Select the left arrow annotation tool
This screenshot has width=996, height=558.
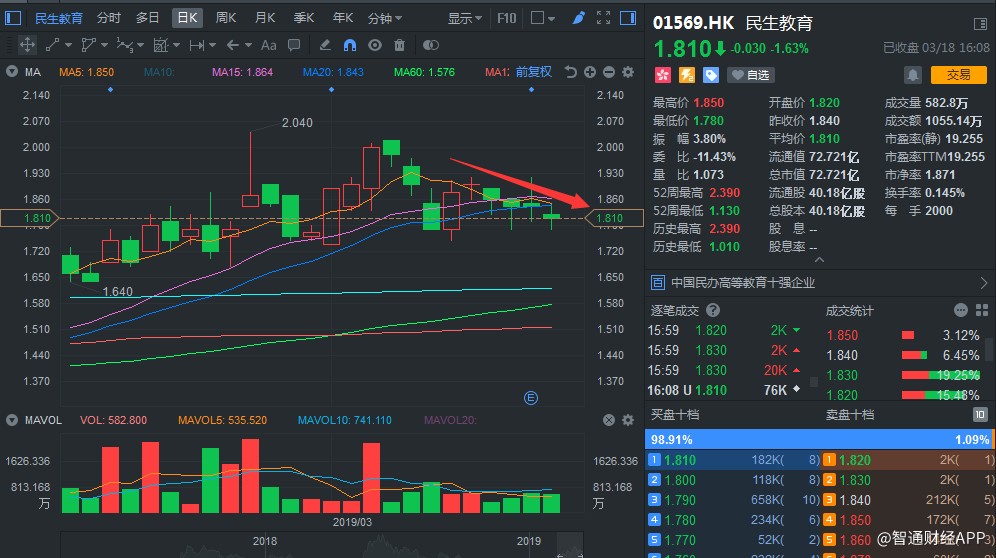(x=232, y=45)
